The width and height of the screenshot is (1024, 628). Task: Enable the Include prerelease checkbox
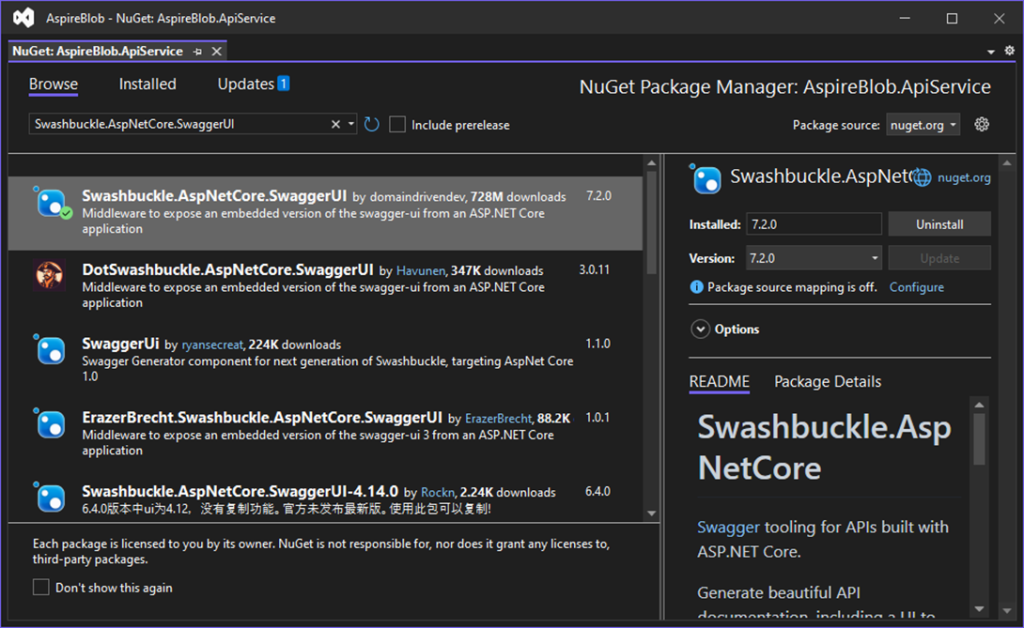click(x=397, y=125)
